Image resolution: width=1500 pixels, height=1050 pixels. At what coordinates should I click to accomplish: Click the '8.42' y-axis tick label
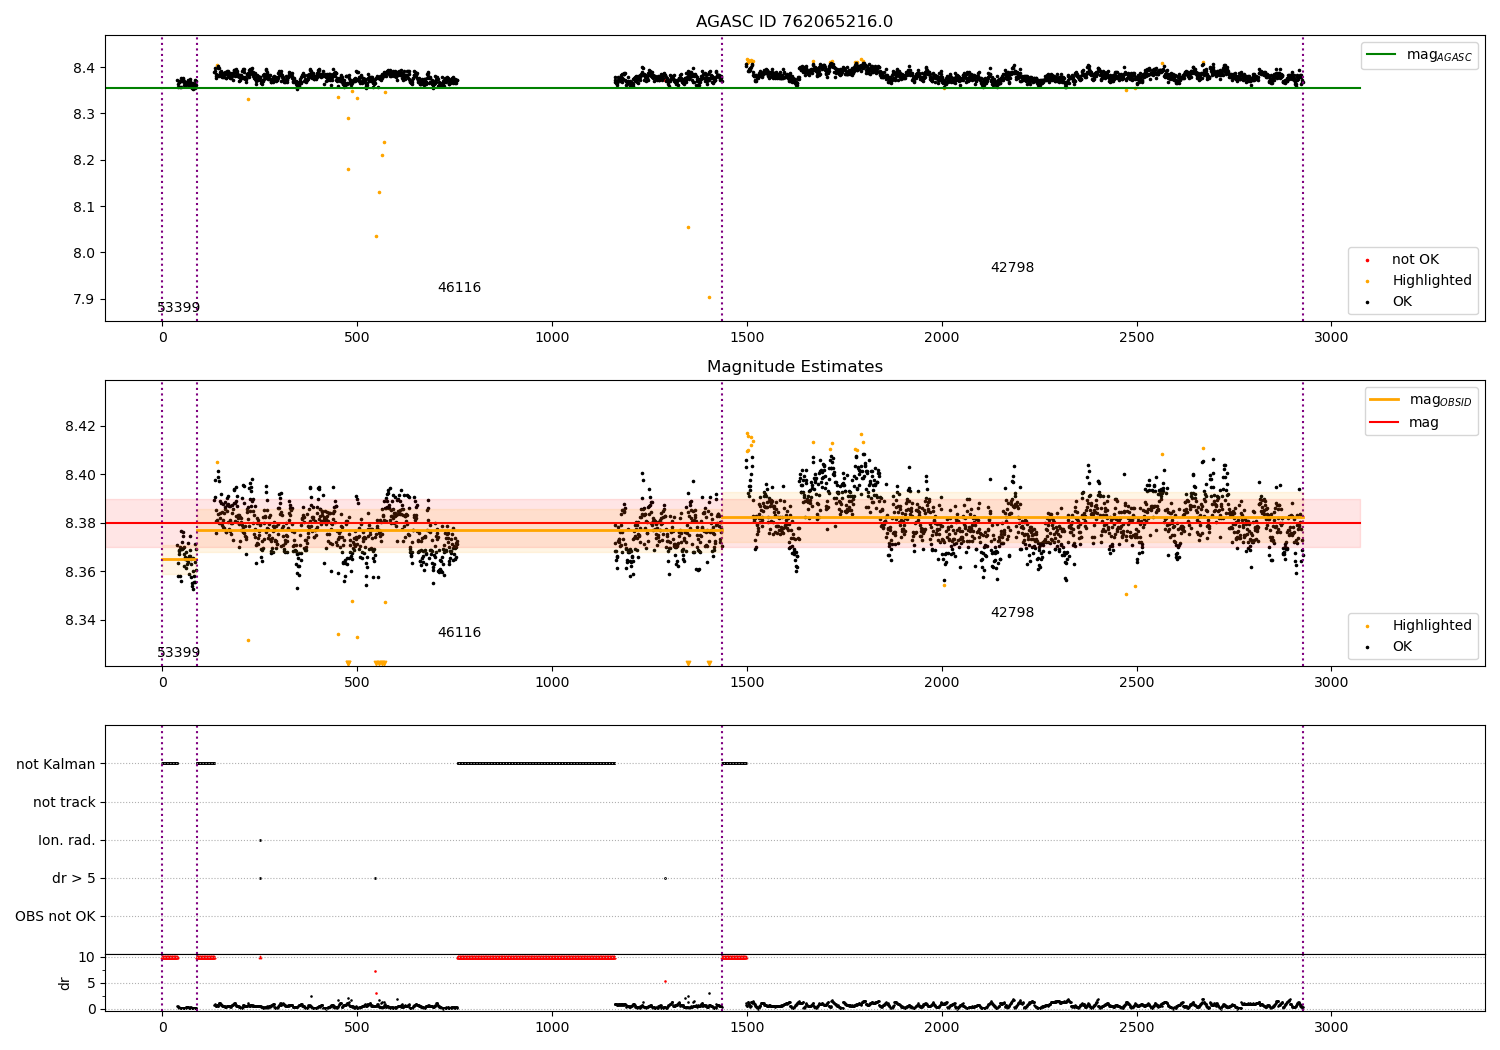coord(80,427)
